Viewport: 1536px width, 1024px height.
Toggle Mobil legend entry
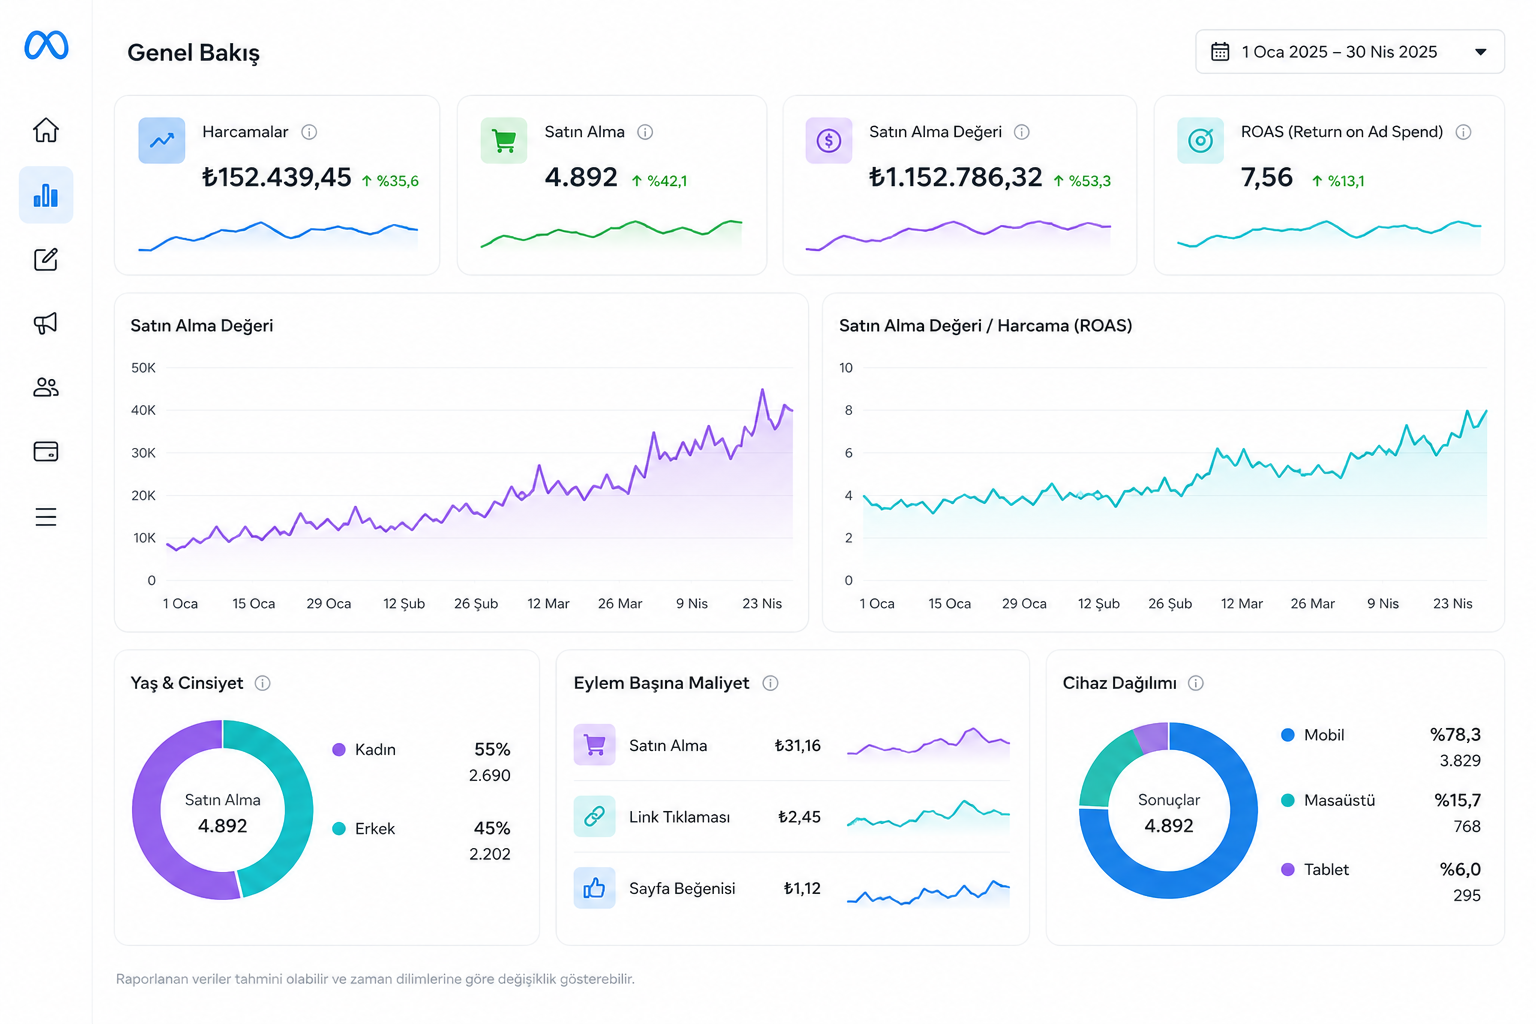tap(1313, 735)
